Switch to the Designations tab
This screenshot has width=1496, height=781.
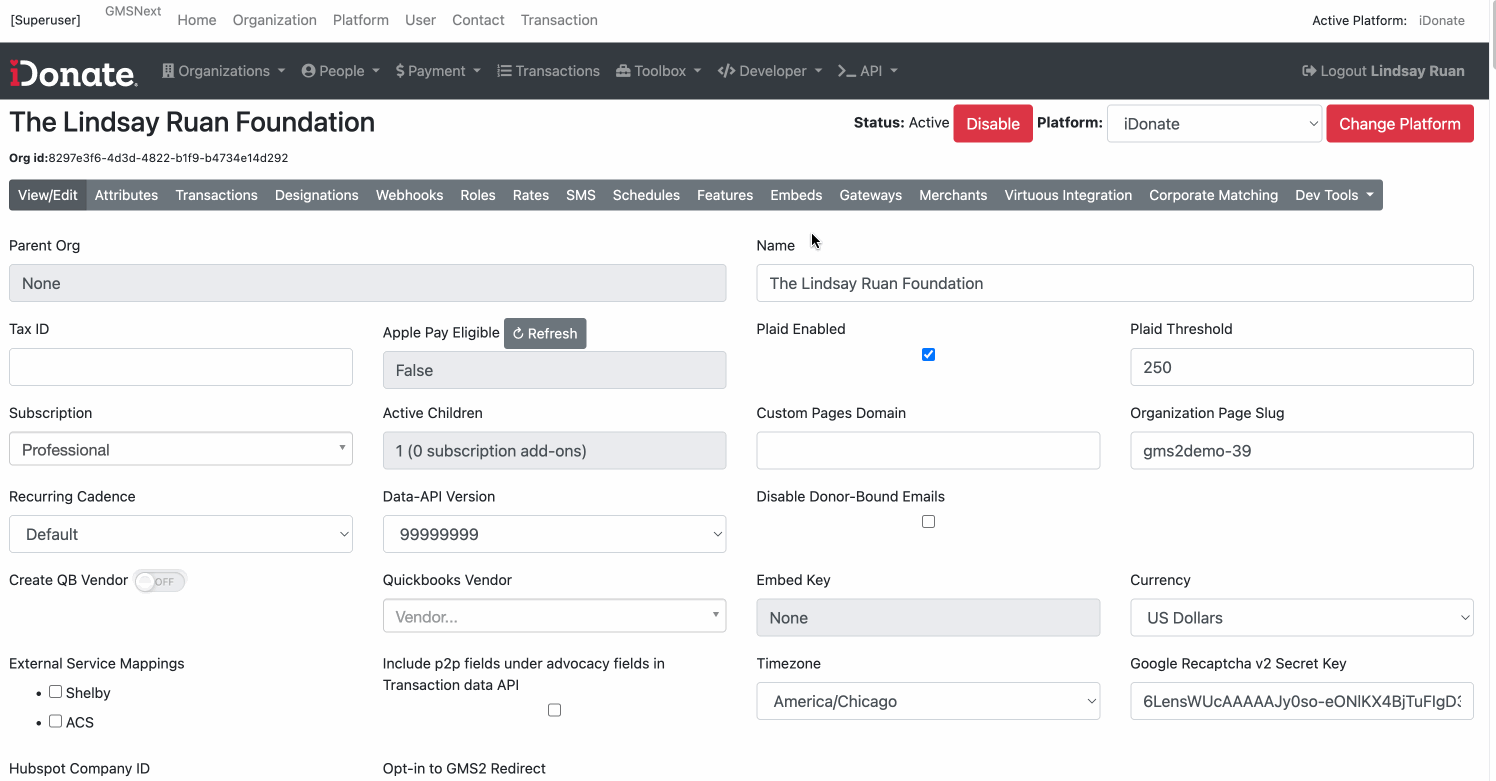click(x=316, y=195)
